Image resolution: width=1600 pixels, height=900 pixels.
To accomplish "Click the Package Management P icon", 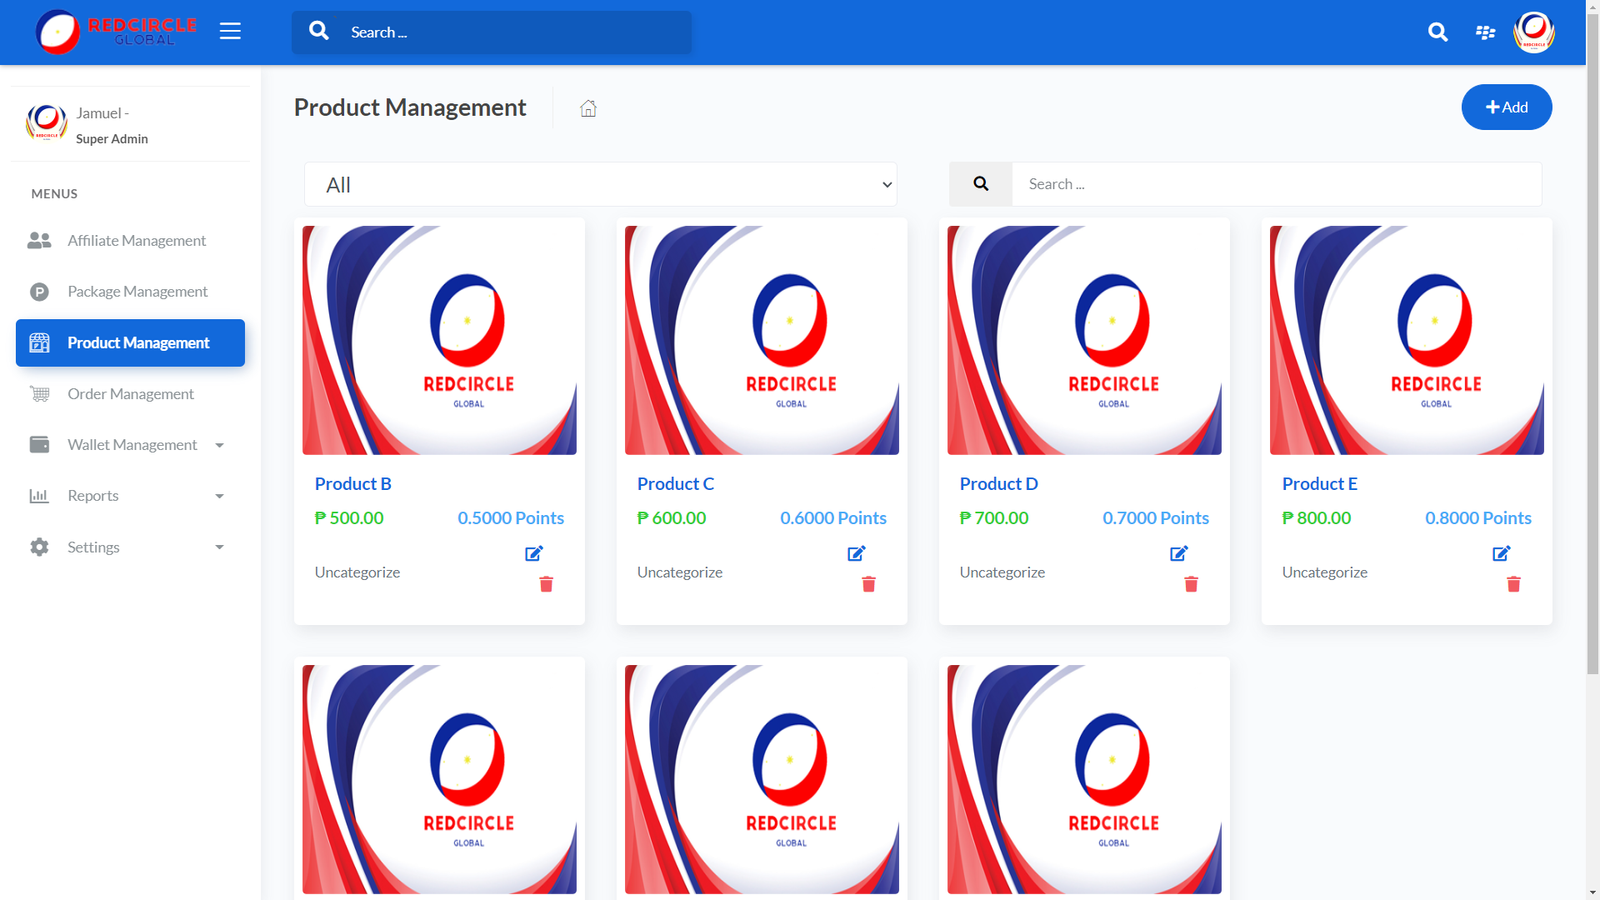I will (x=39, y=292).
